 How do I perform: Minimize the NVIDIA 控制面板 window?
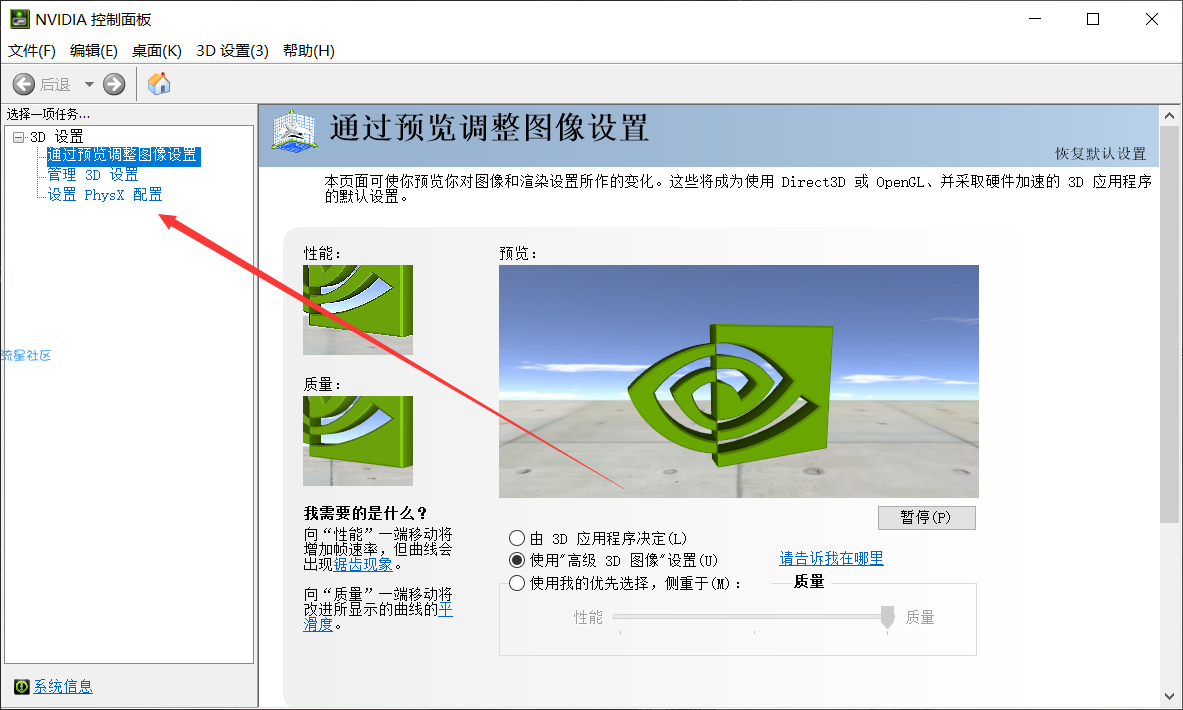click(x=1035, y=19)
